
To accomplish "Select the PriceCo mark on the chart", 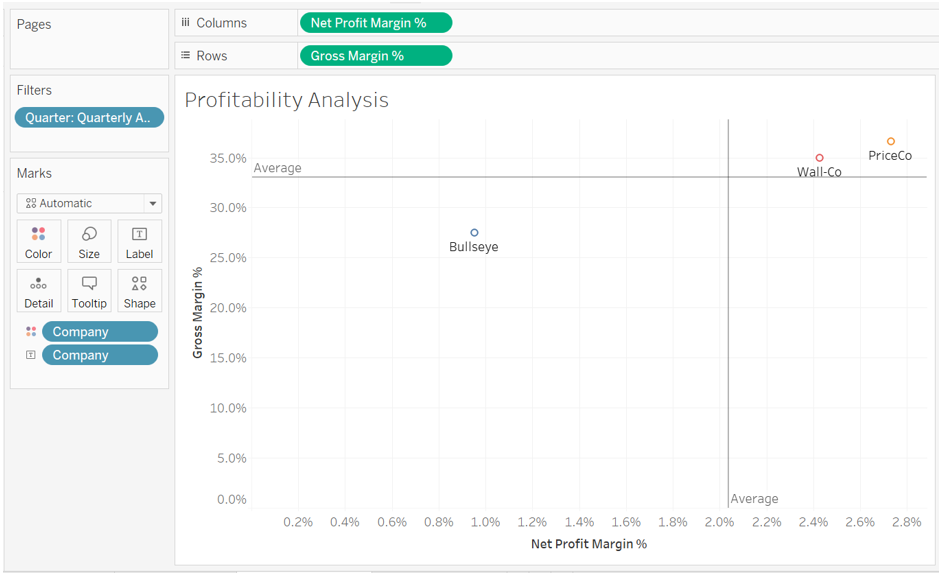I will point(890,140).
